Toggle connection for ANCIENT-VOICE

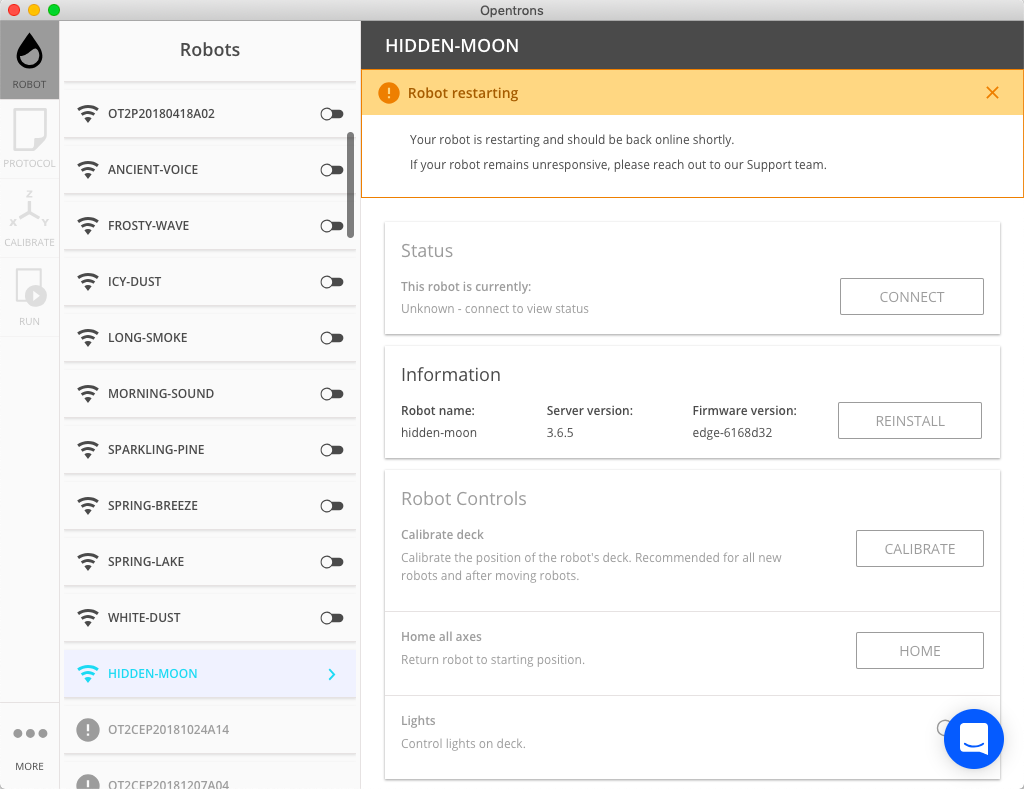pos(332,170)
